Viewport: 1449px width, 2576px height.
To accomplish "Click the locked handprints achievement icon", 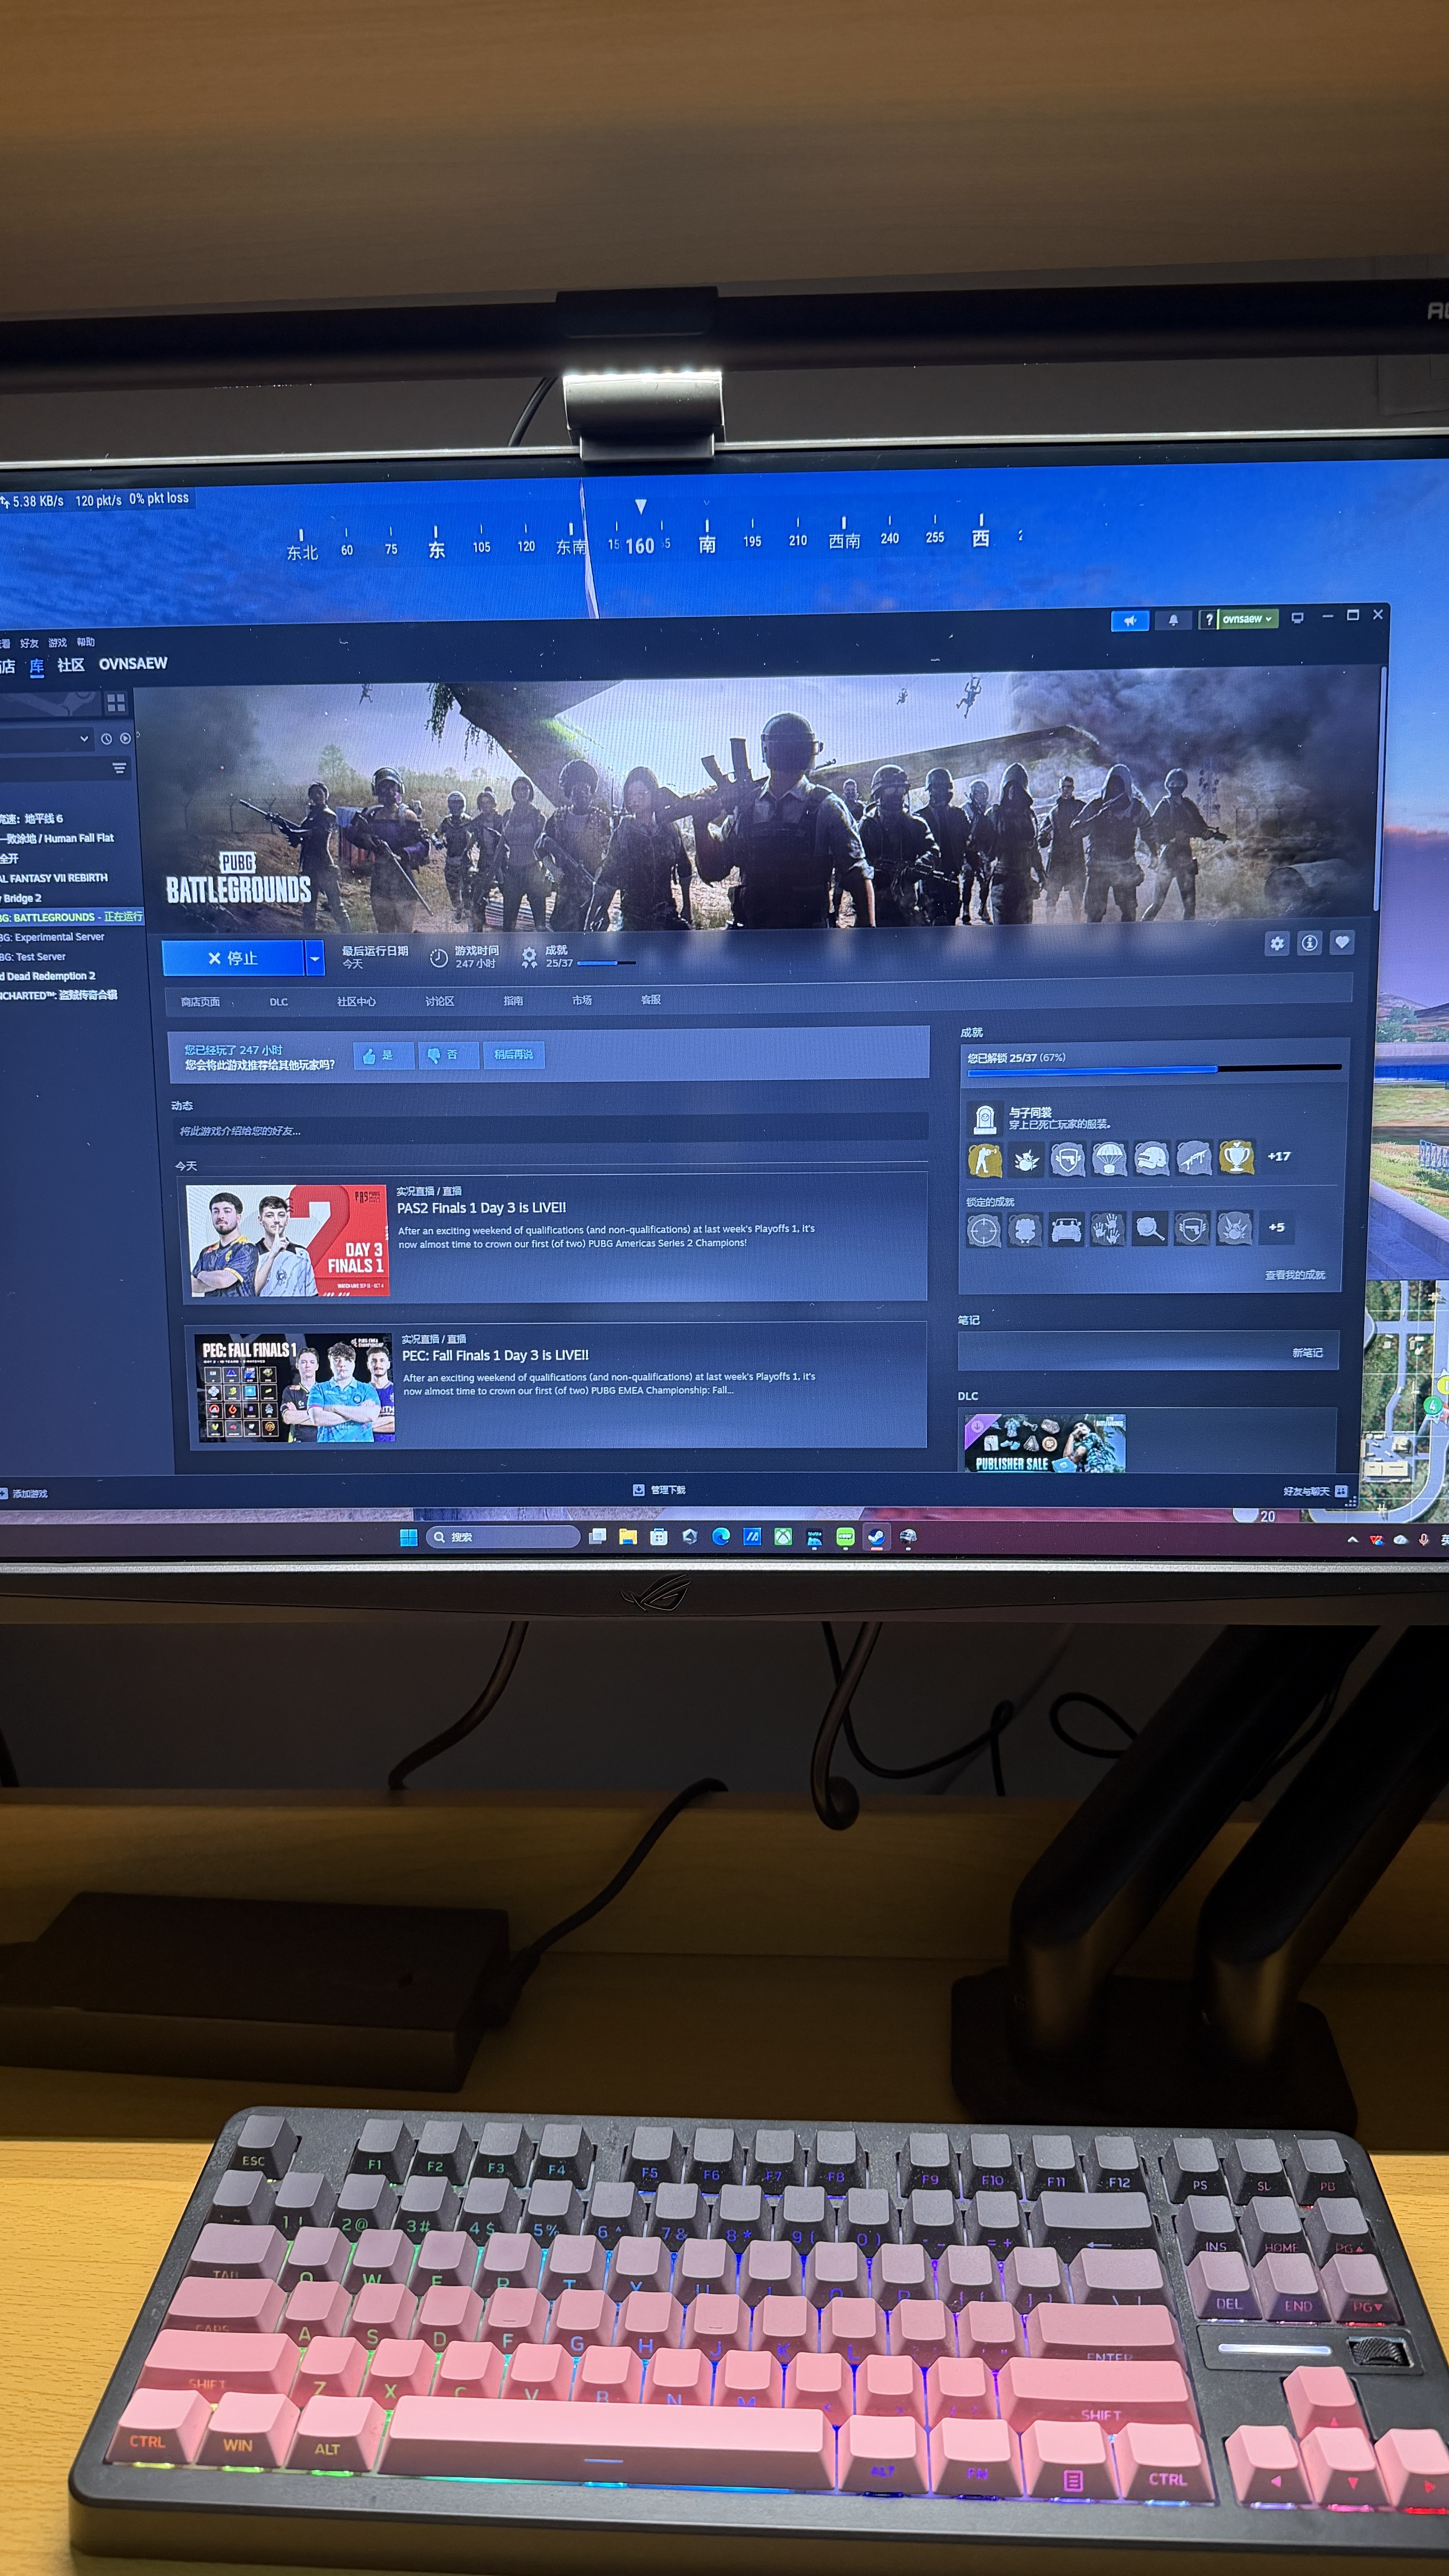I will point(1108,1229).
